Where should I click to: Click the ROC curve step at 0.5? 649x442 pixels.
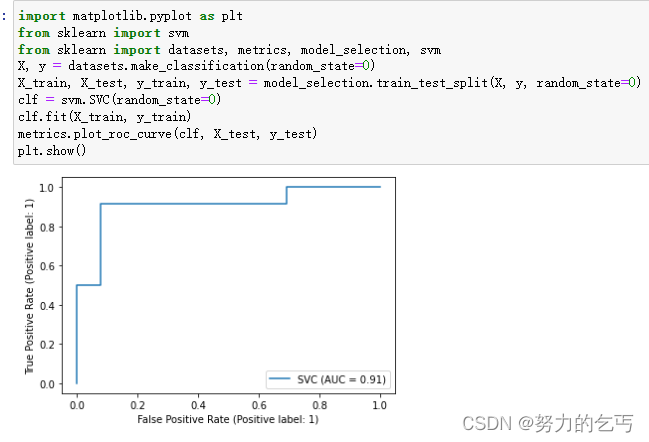(89, 285)
